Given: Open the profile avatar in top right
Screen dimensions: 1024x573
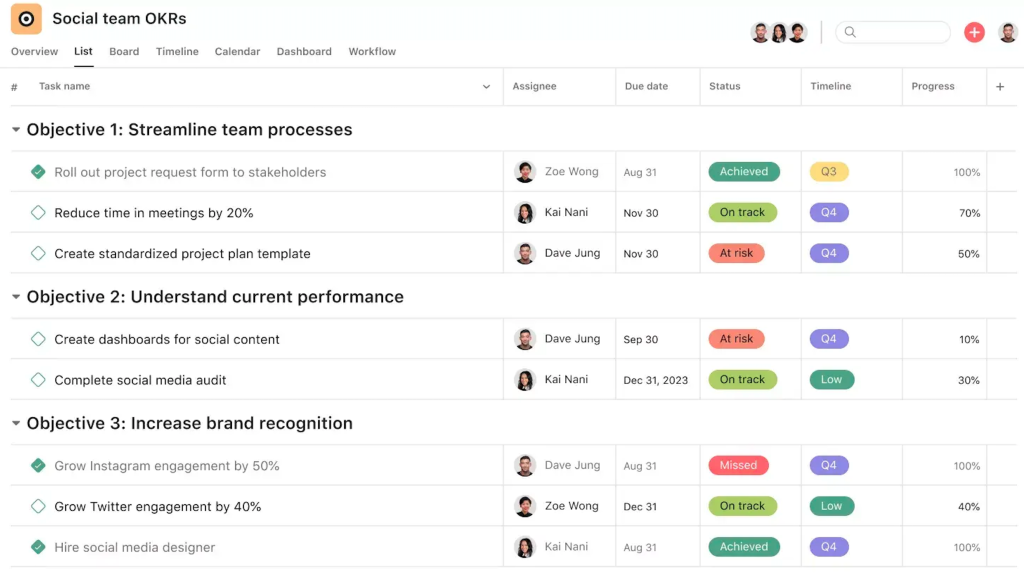Looking at the screenshot, I should [x=1008, y=32].
